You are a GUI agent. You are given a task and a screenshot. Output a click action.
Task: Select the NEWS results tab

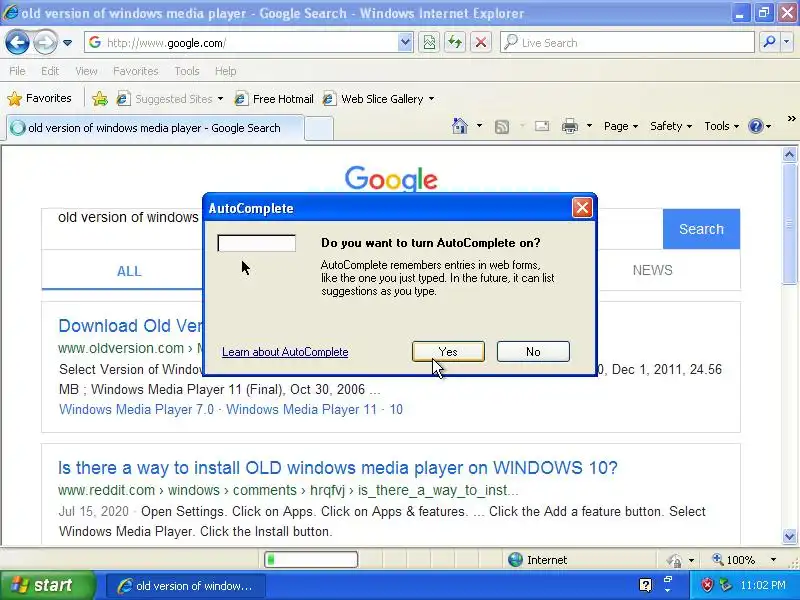click(653, 270)
